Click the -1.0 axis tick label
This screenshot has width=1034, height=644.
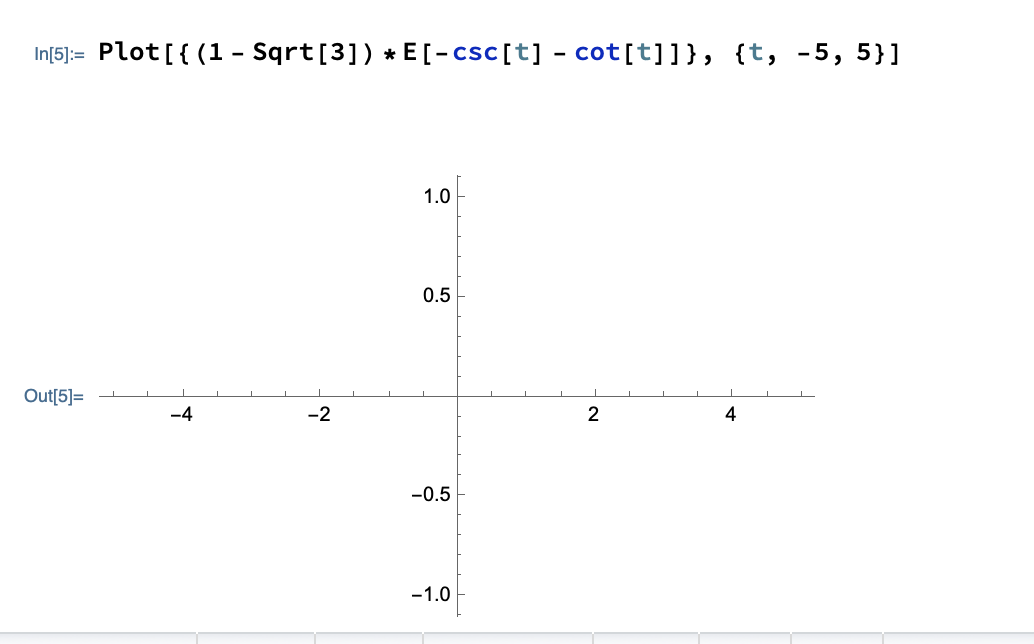tap(429, 593)
